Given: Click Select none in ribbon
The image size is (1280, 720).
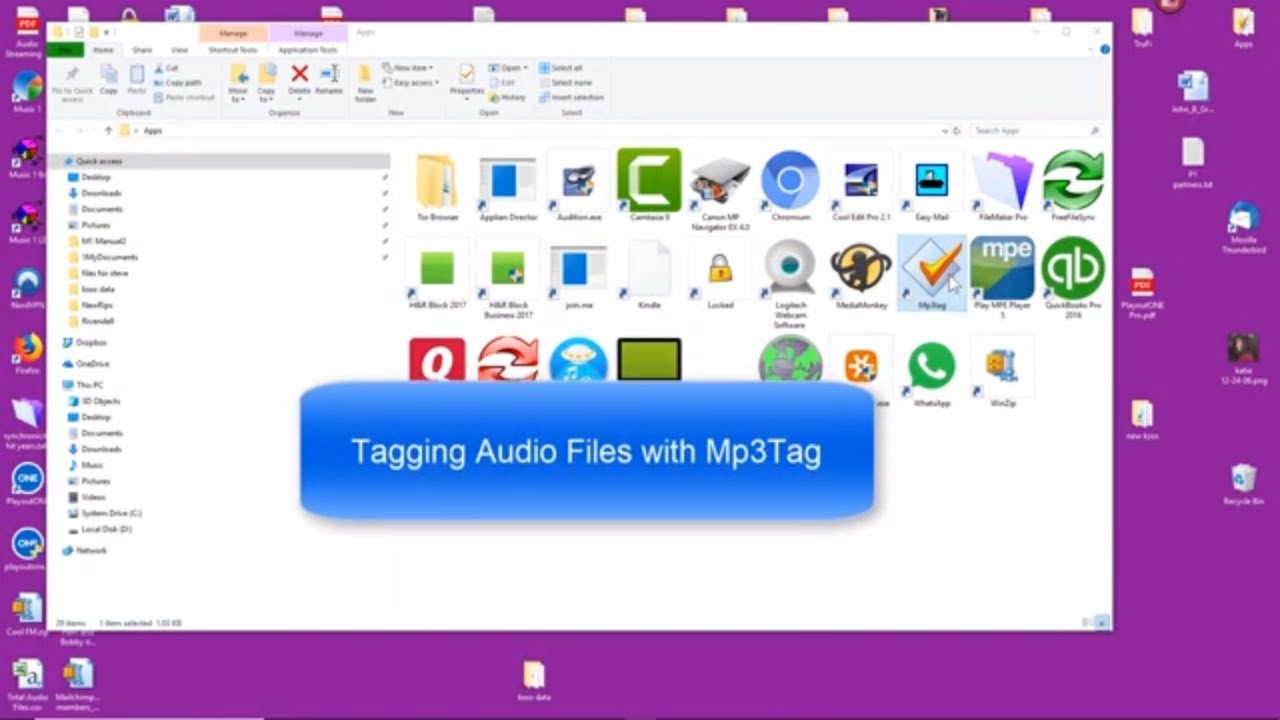Looking at the screenshot, I should click(x=565, y=83).
